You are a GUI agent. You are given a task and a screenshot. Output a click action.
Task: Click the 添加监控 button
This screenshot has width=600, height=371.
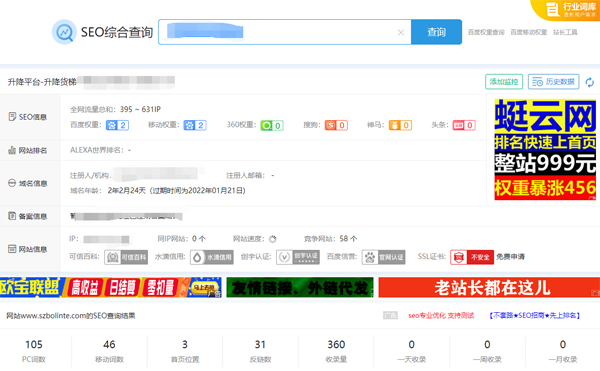click(504, 81)
